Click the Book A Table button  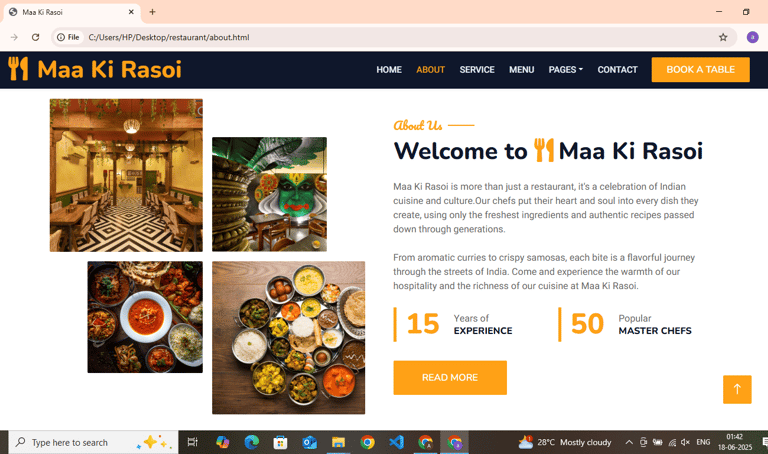700,70
